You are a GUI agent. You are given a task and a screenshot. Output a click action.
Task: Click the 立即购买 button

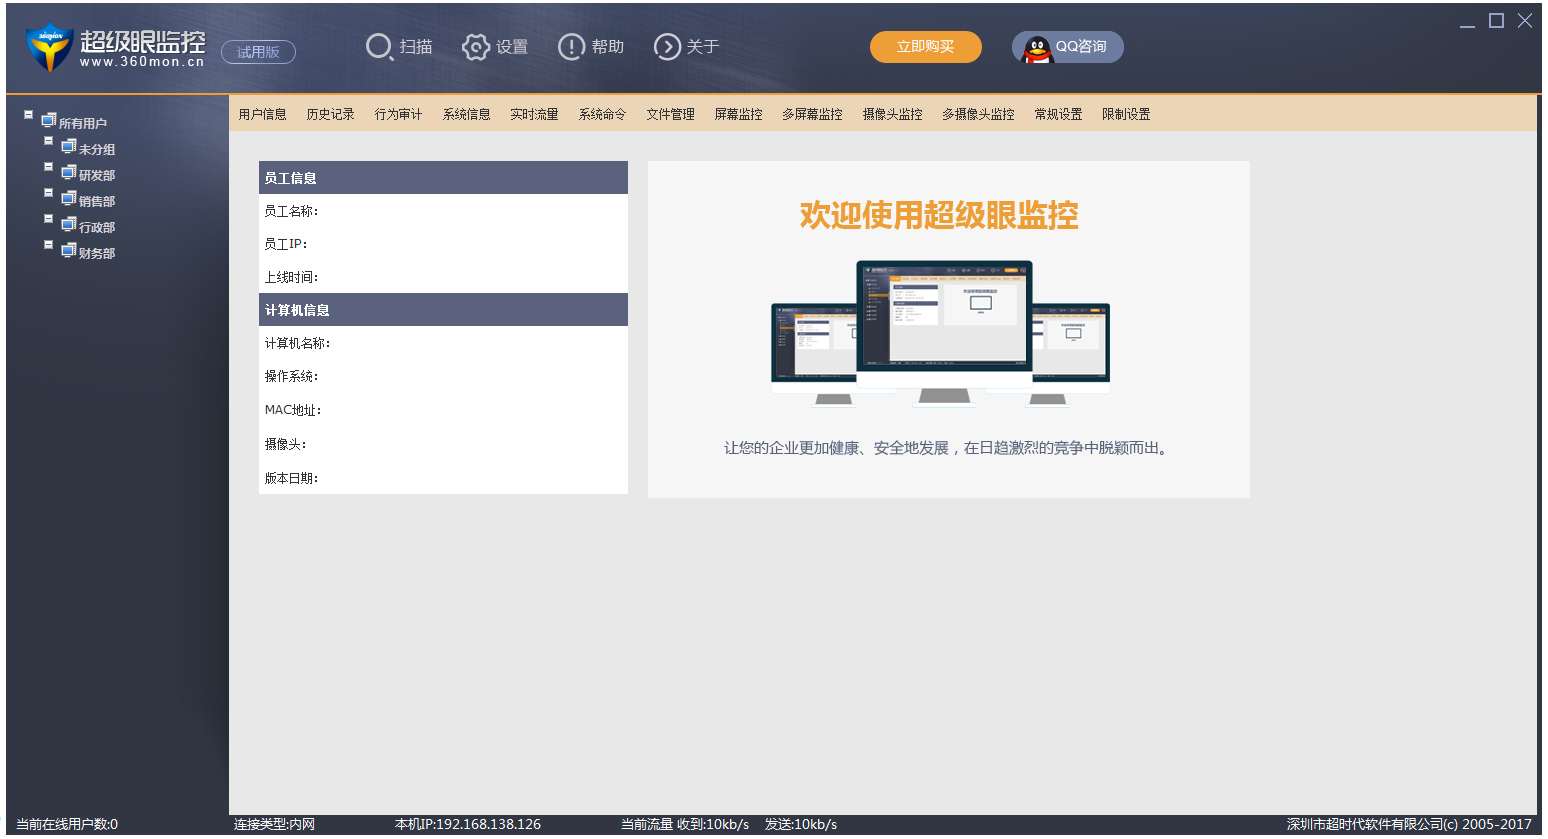click(926, 47)
